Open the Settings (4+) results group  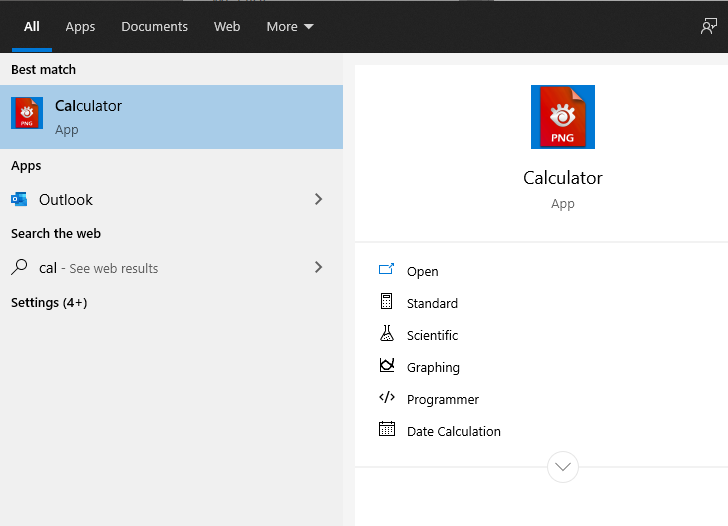(49, 302)
